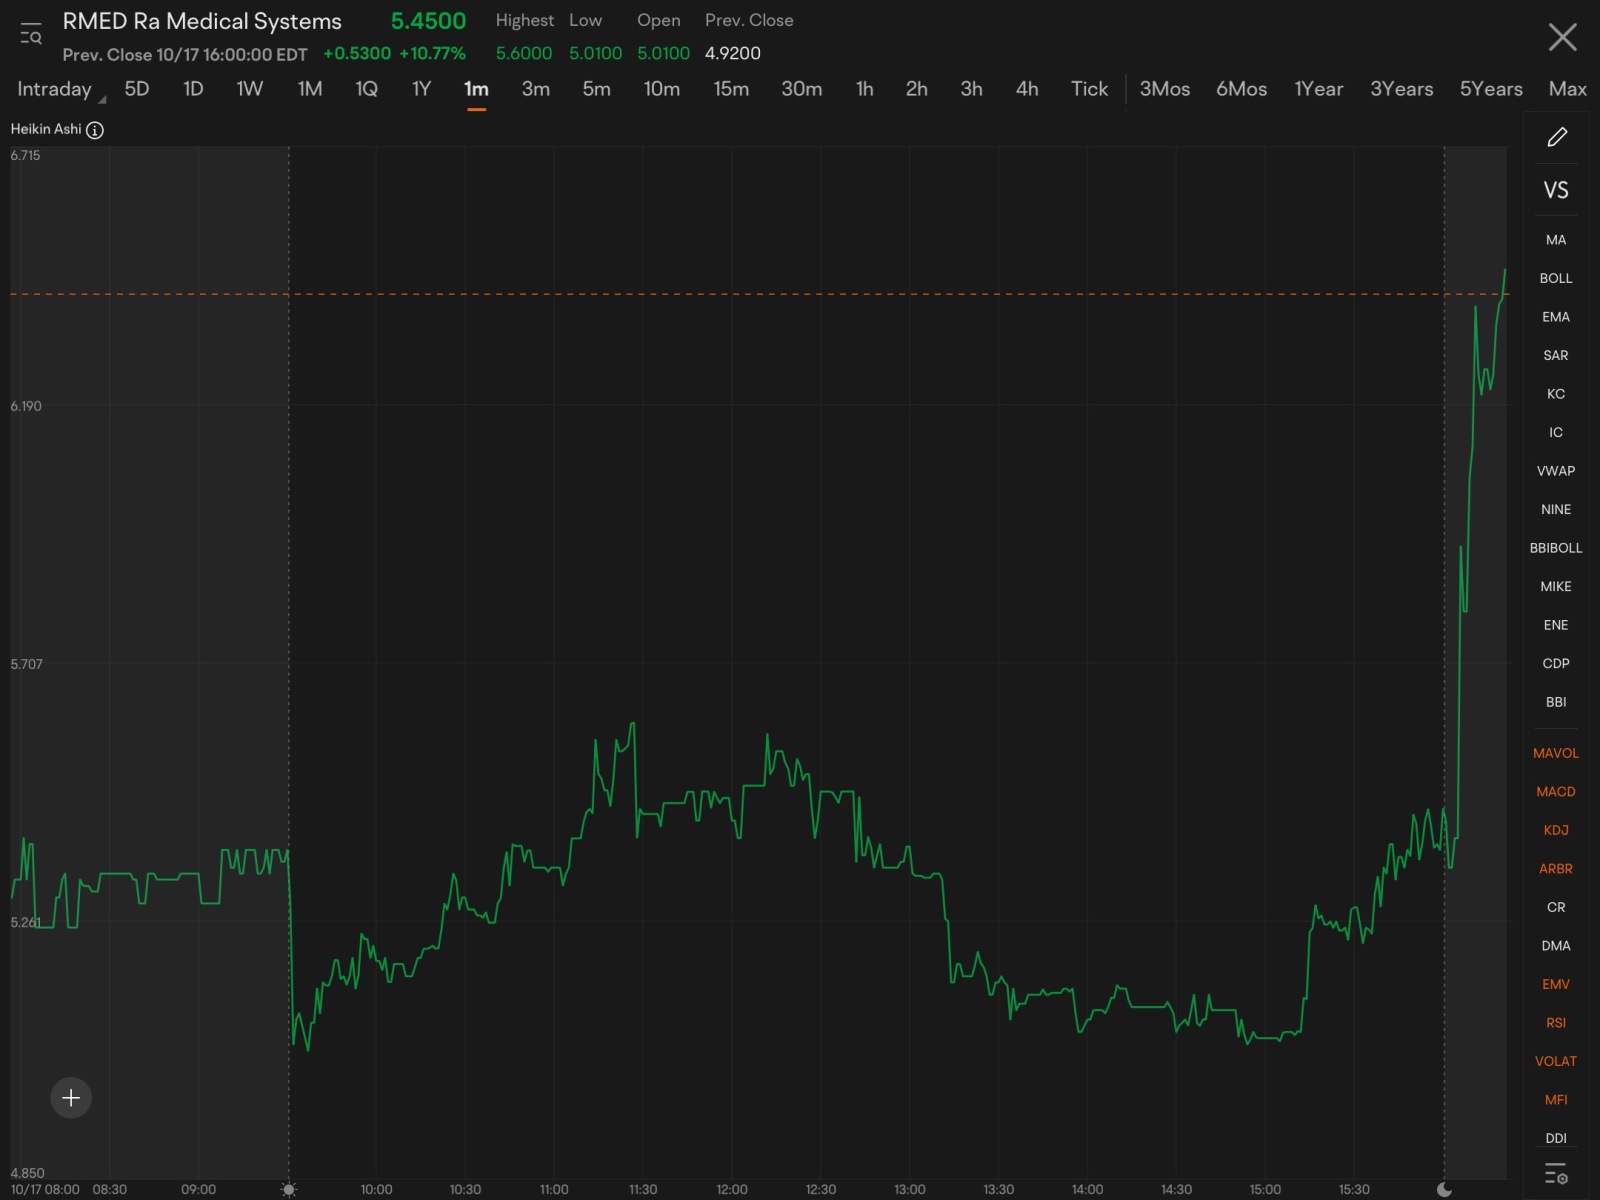Screen dimensions: 1600x1200
Task: Switch to the 3m interval
Action: point(536,89)
